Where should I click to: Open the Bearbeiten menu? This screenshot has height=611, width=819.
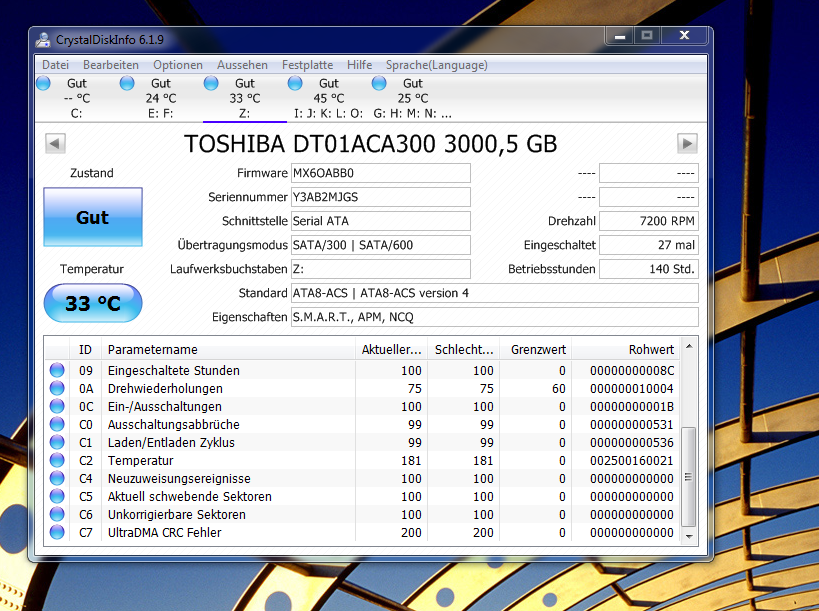[111, 65]
